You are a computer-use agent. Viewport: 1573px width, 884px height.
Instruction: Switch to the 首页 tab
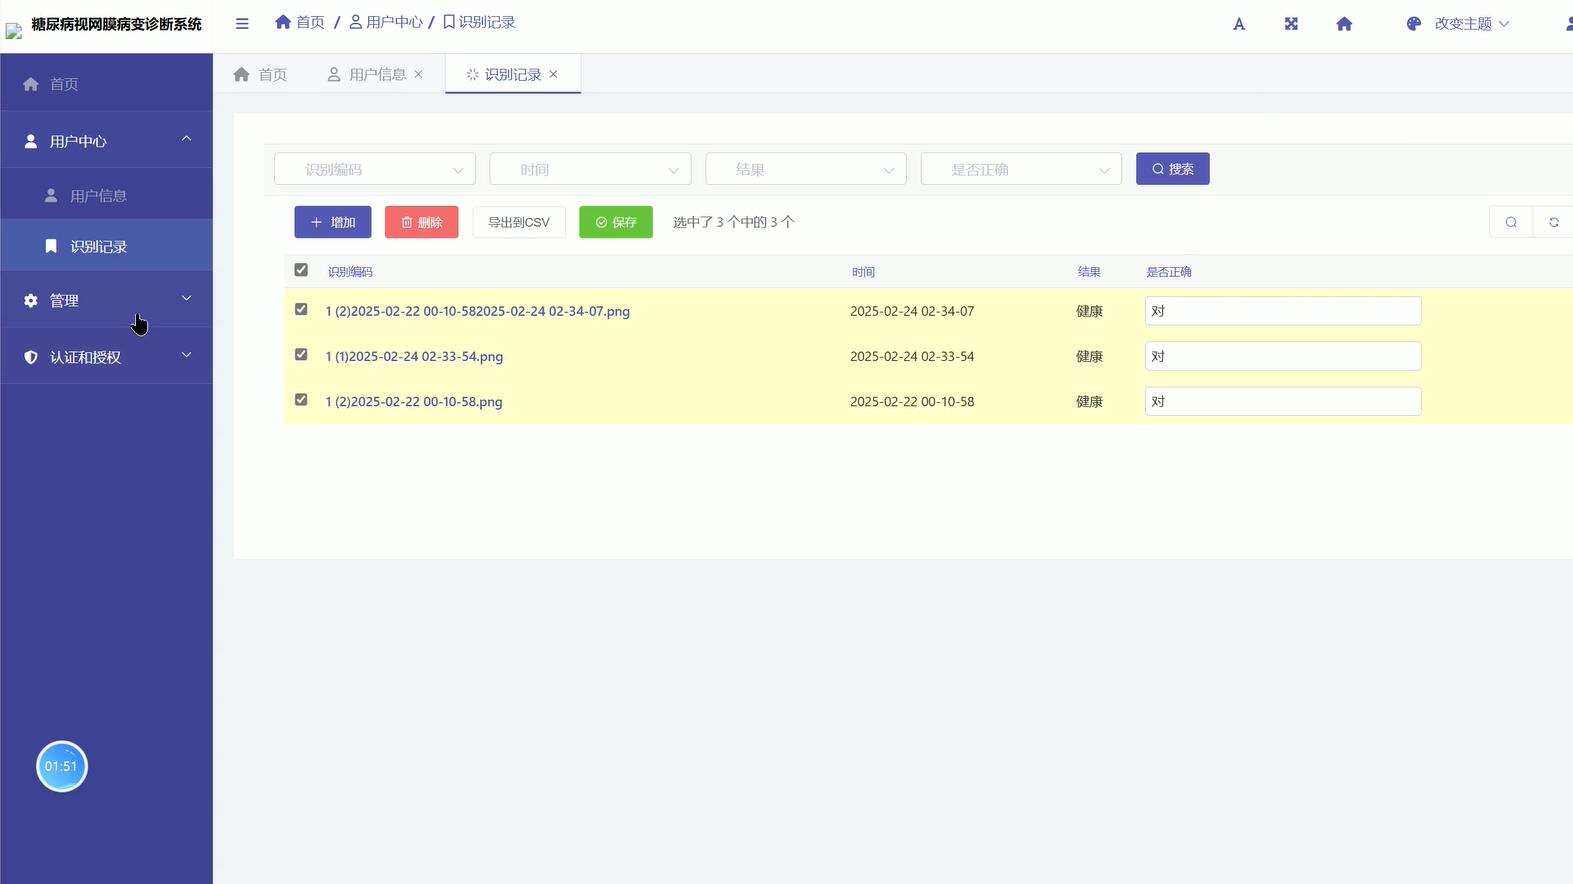pyautogui.click(x=261, y=75)
